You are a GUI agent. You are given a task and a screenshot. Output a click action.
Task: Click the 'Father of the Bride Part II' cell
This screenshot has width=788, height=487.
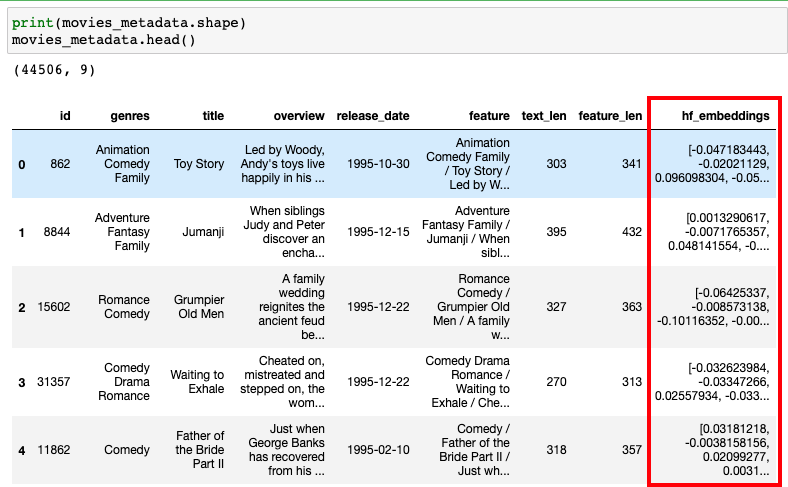click(200, 449)
